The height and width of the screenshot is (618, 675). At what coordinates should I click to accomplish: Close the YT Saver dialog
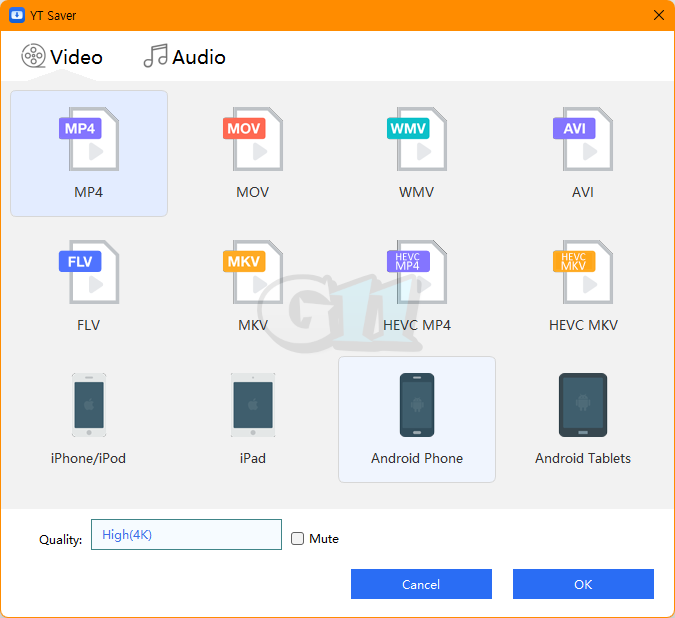(x=659, y=15)
